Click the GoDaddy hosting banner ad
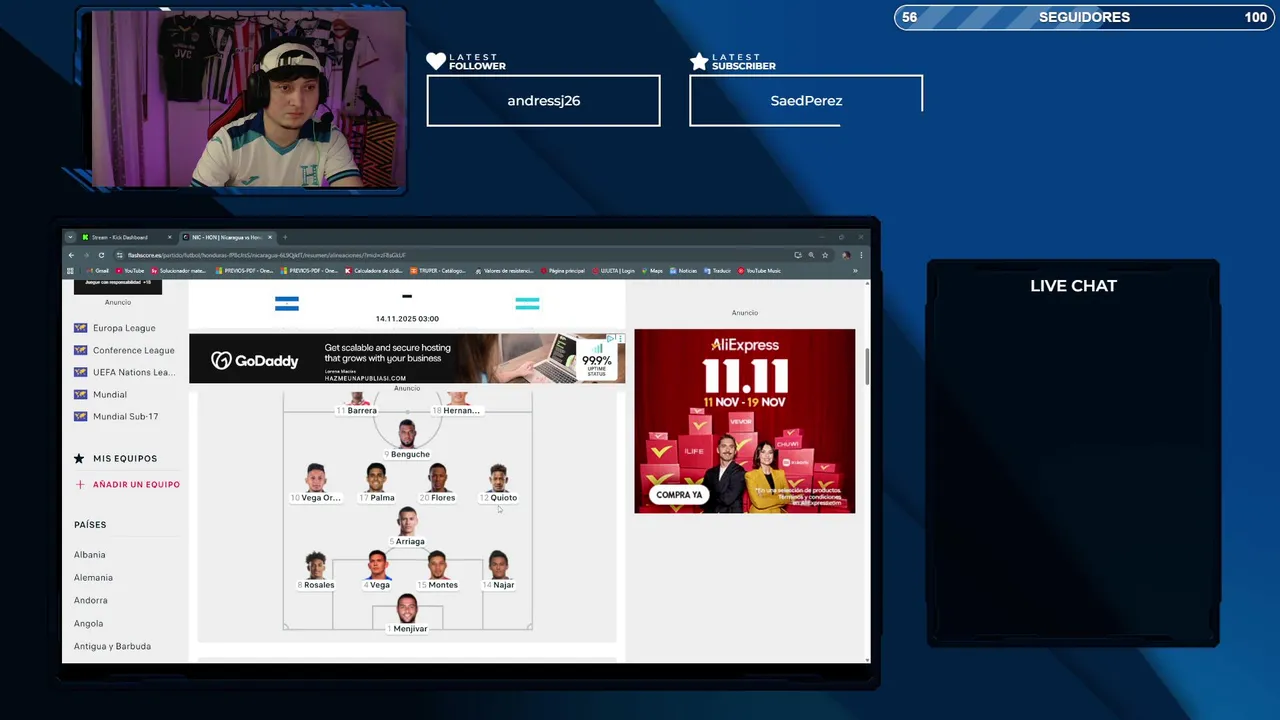Image resolution: width=1280 pixels, height=720 pixels. (x=407, y=358)
